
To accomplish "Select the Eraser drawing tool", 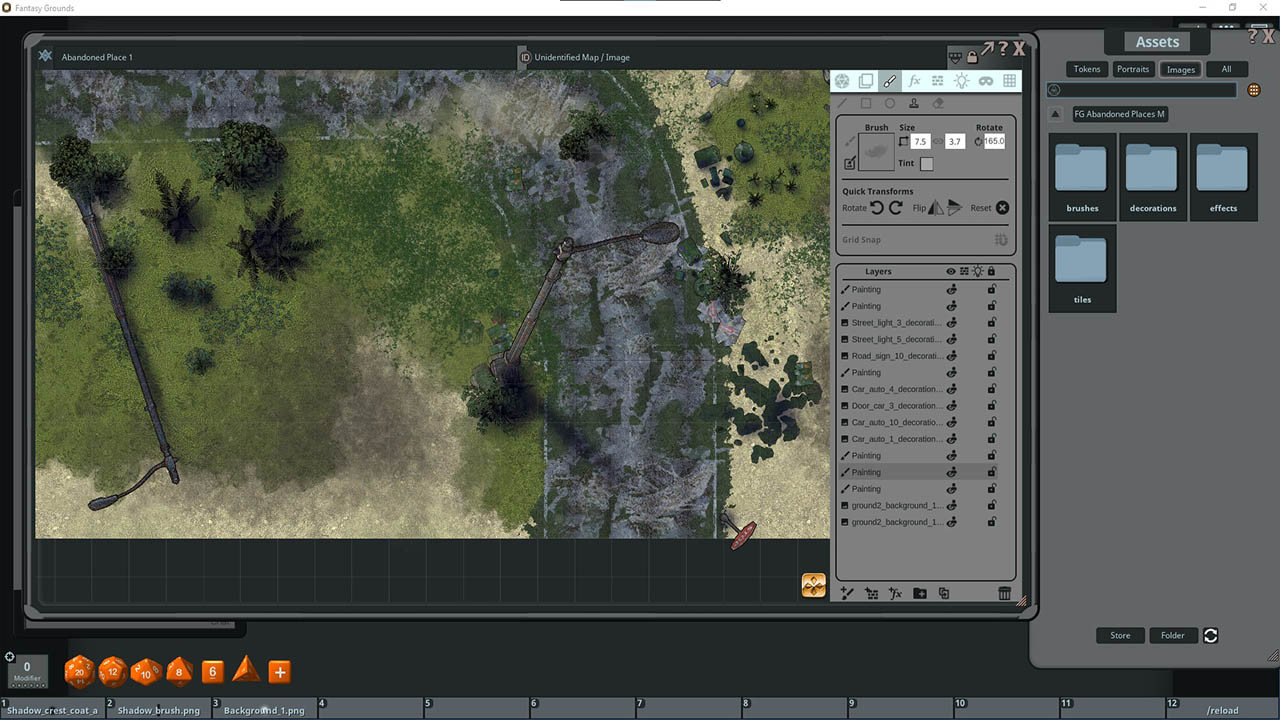I will [938, 103].
